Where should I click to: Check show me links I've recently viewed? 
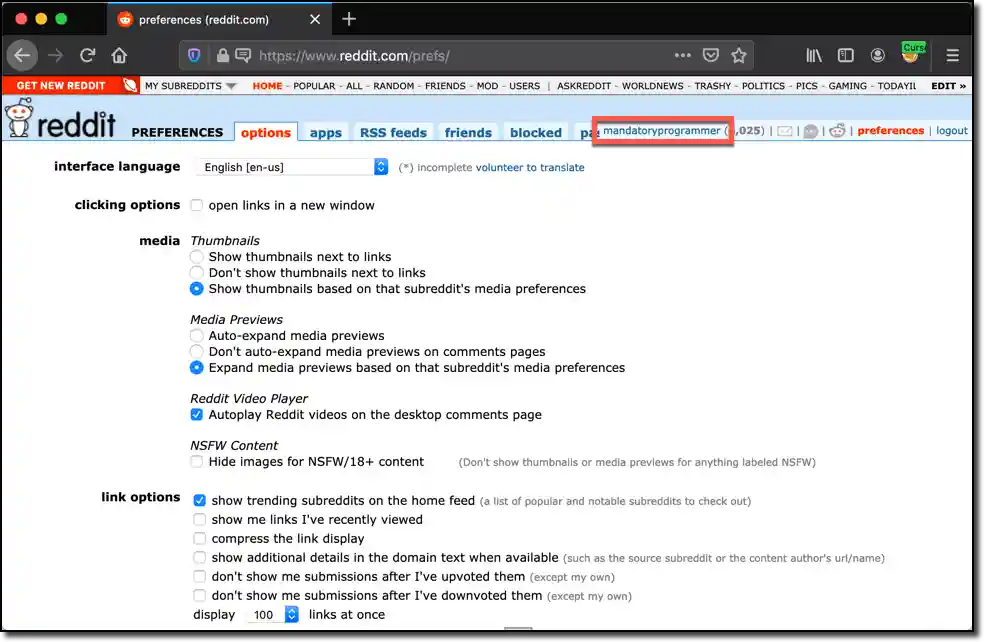200,520
